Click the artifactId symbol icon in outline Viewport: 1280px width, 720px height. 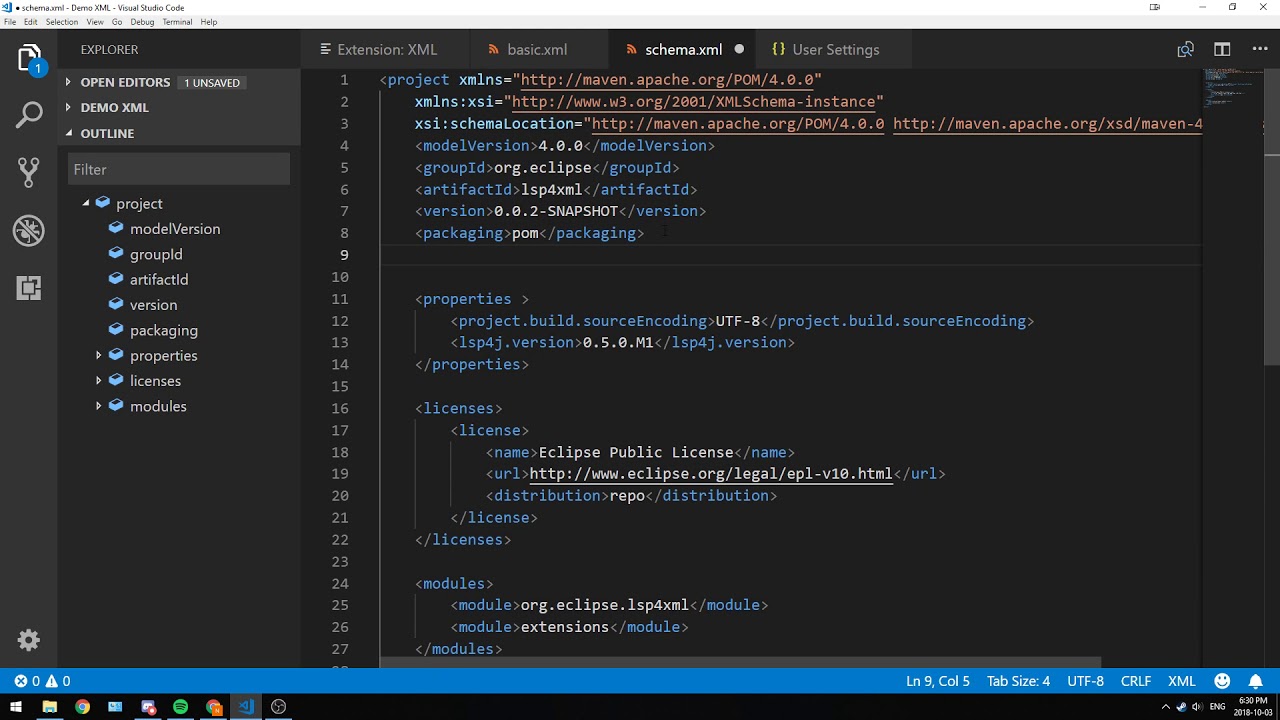click(116, 279)
